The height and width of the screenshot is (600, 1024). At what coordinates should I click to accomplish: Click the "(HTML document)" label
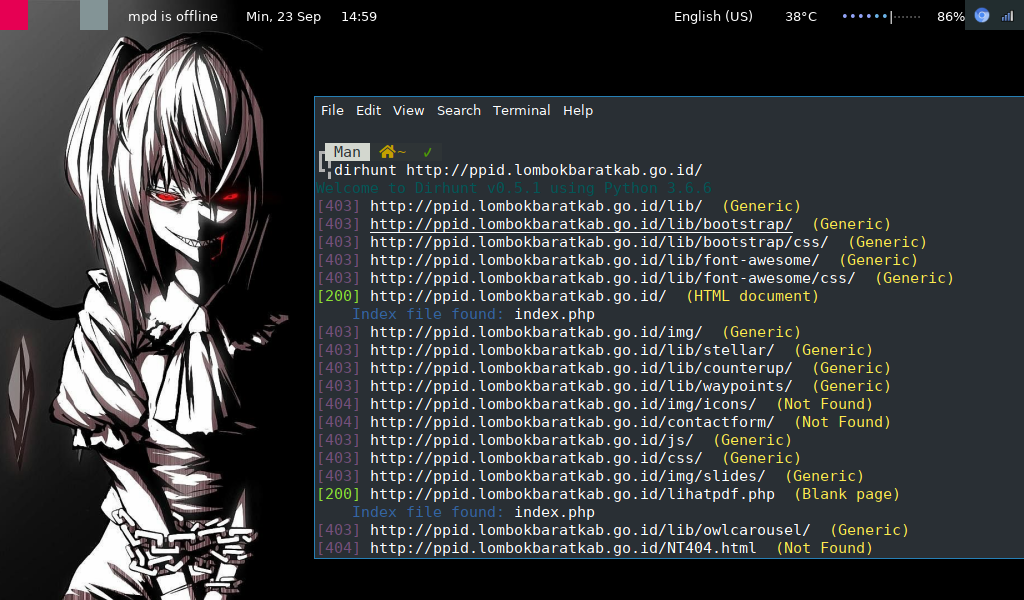click(x=752, y=296)
